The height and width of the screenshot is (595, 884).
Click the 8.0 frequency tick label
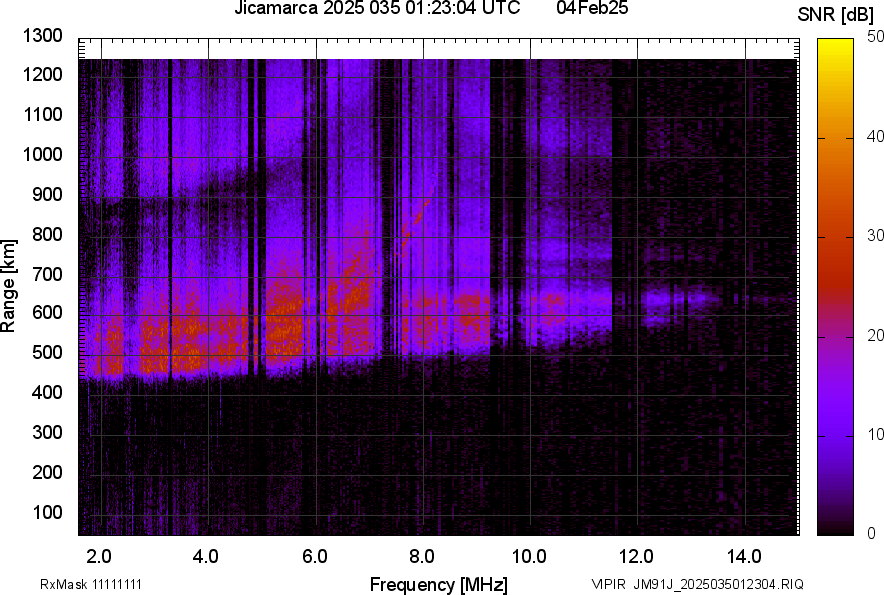422,555
